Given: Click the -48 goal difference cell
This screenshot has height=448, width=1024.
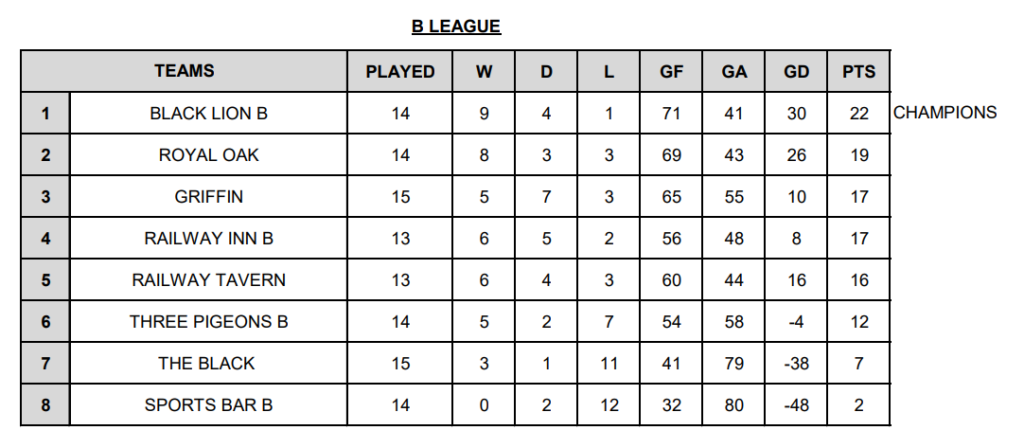Looking at the screenshot, I should pos(796,405).
